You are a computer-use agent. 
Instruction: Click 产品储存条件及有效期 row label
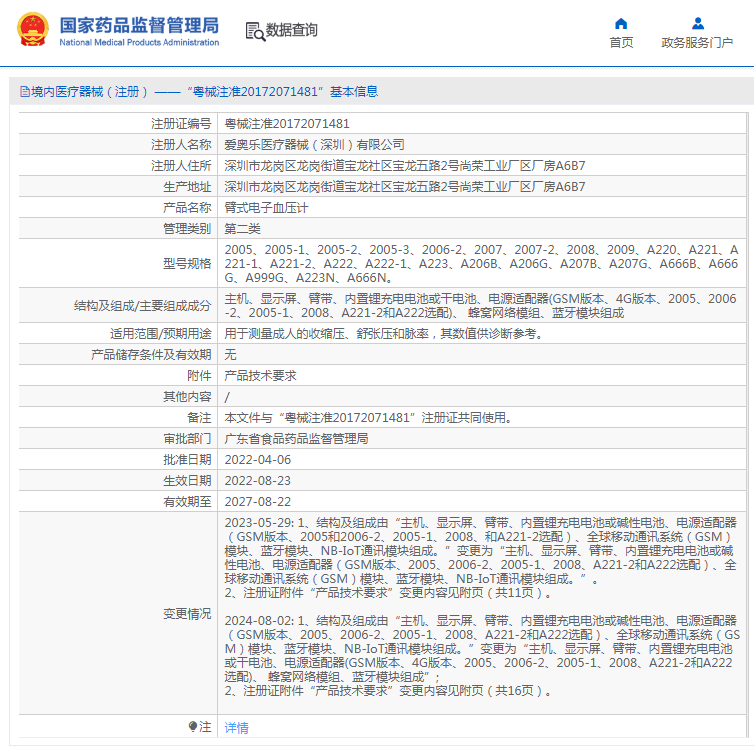point(151,355)
